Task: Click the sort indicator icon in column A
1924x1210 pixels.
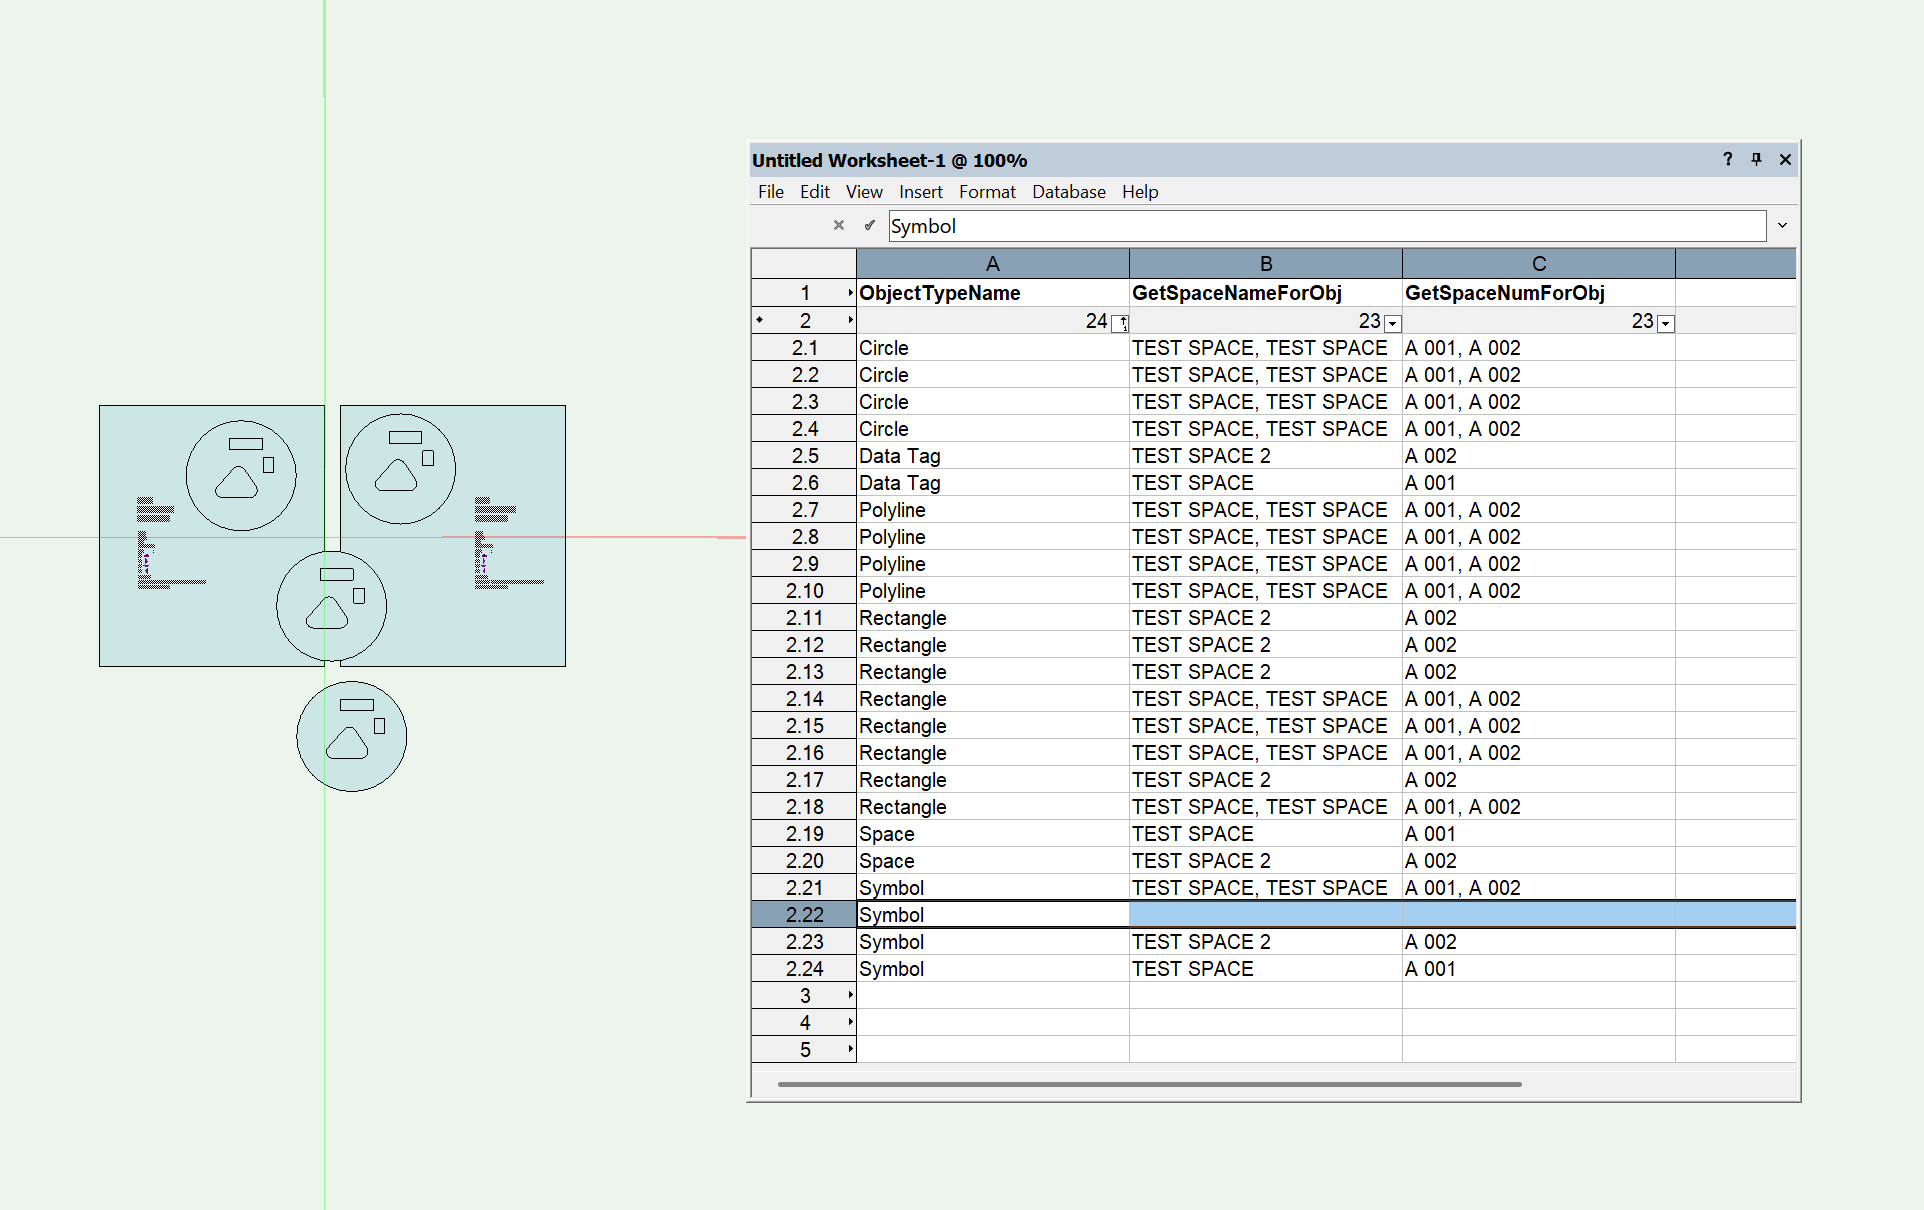Action: (1120, 322)
